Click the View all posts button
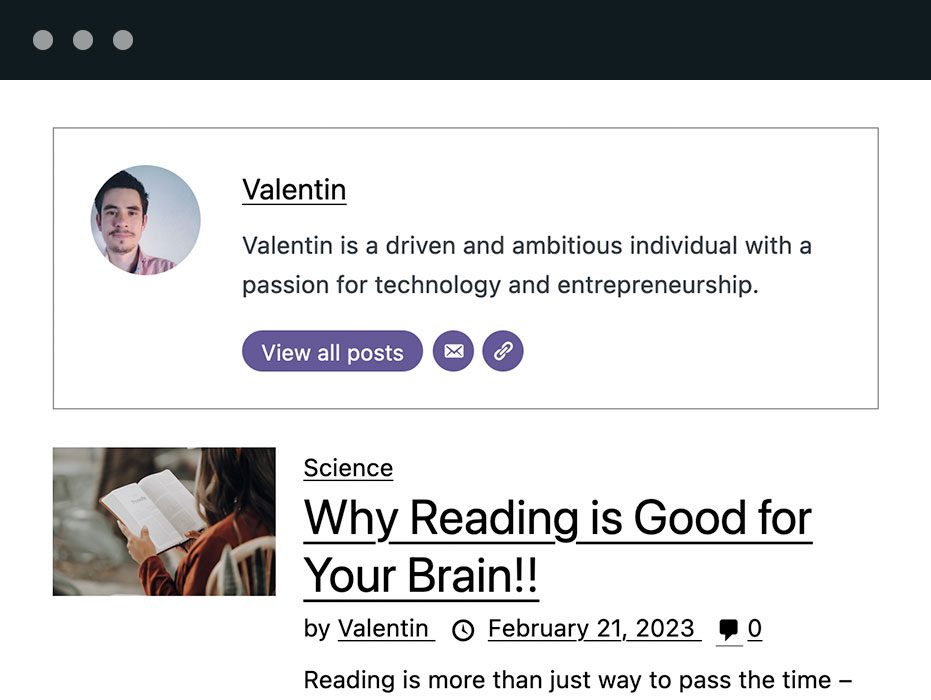 [332, 351]
